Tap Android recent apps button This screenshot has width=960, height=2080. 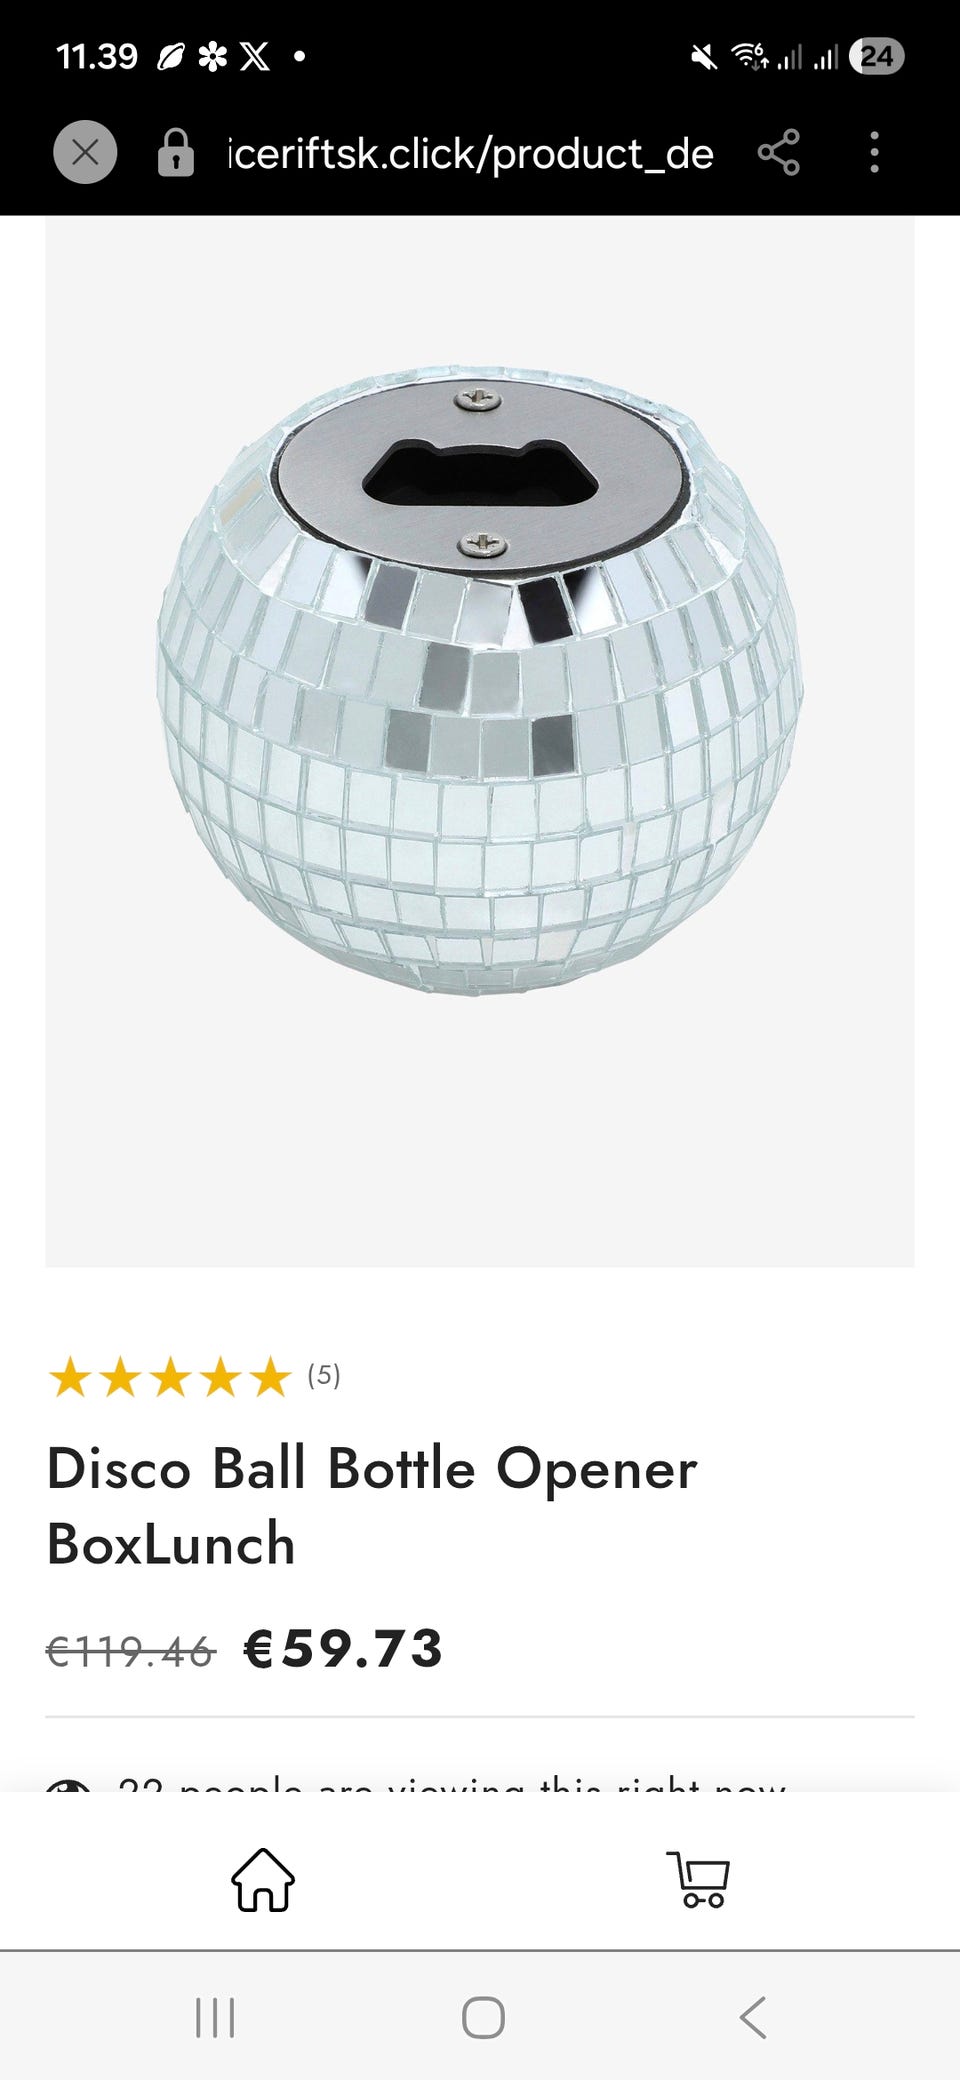(x=215, y=2017)
